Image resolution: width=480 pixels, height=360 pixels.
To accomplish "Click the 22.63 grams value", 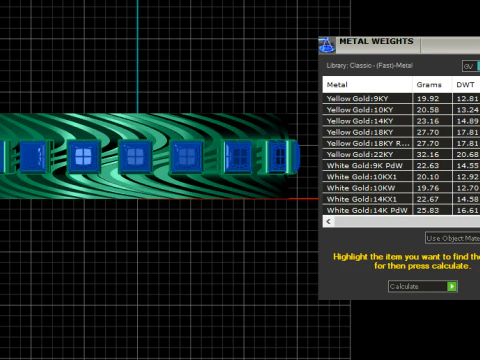I will (x=428, y=166).
